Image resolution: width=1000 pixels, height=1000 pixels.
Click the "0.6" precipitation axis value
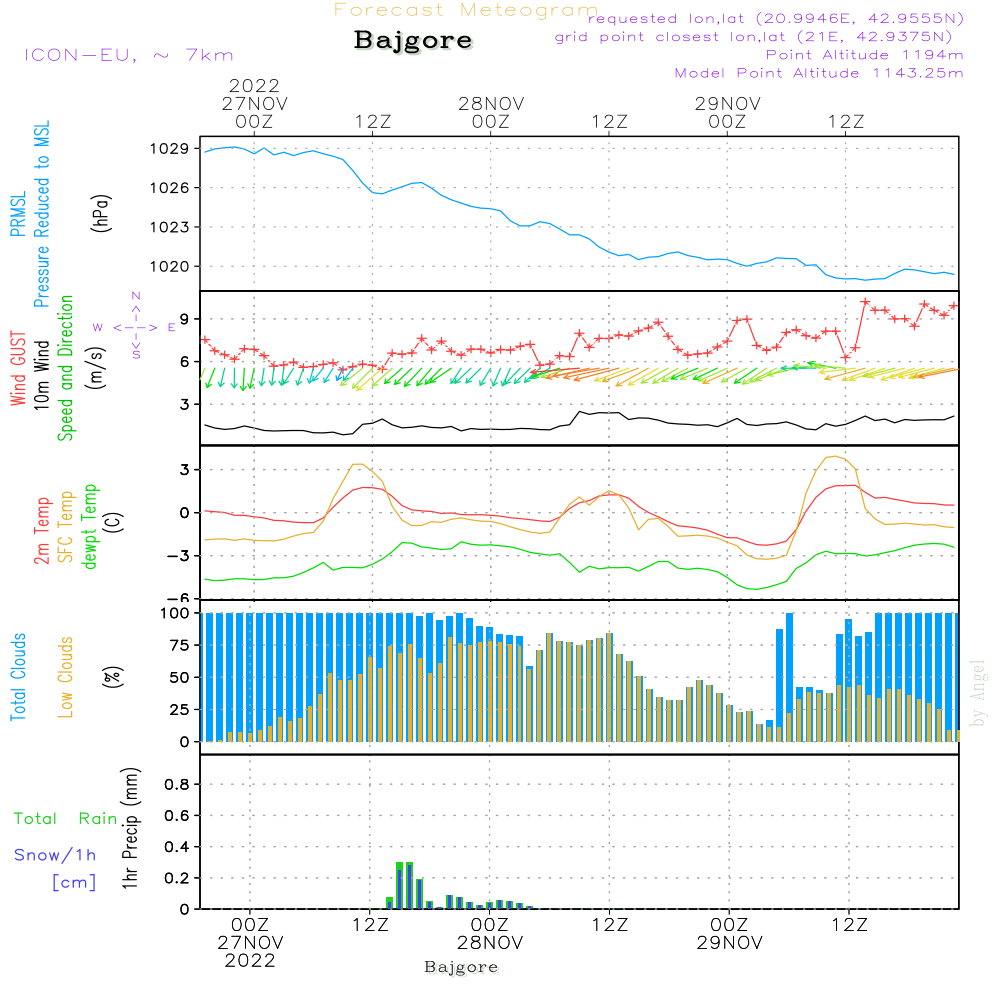point(177,816)
